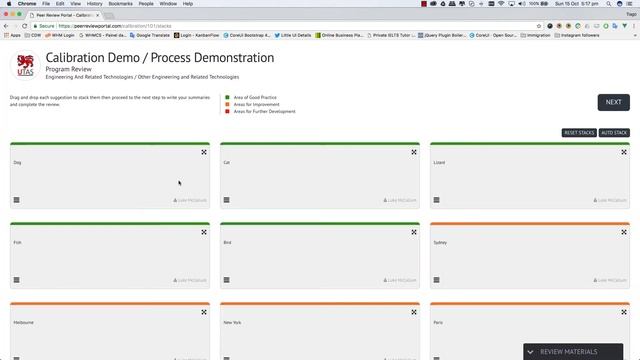640x360 pixels.
Task: Open the Google Translate bookmark
Action: [150, 36]
